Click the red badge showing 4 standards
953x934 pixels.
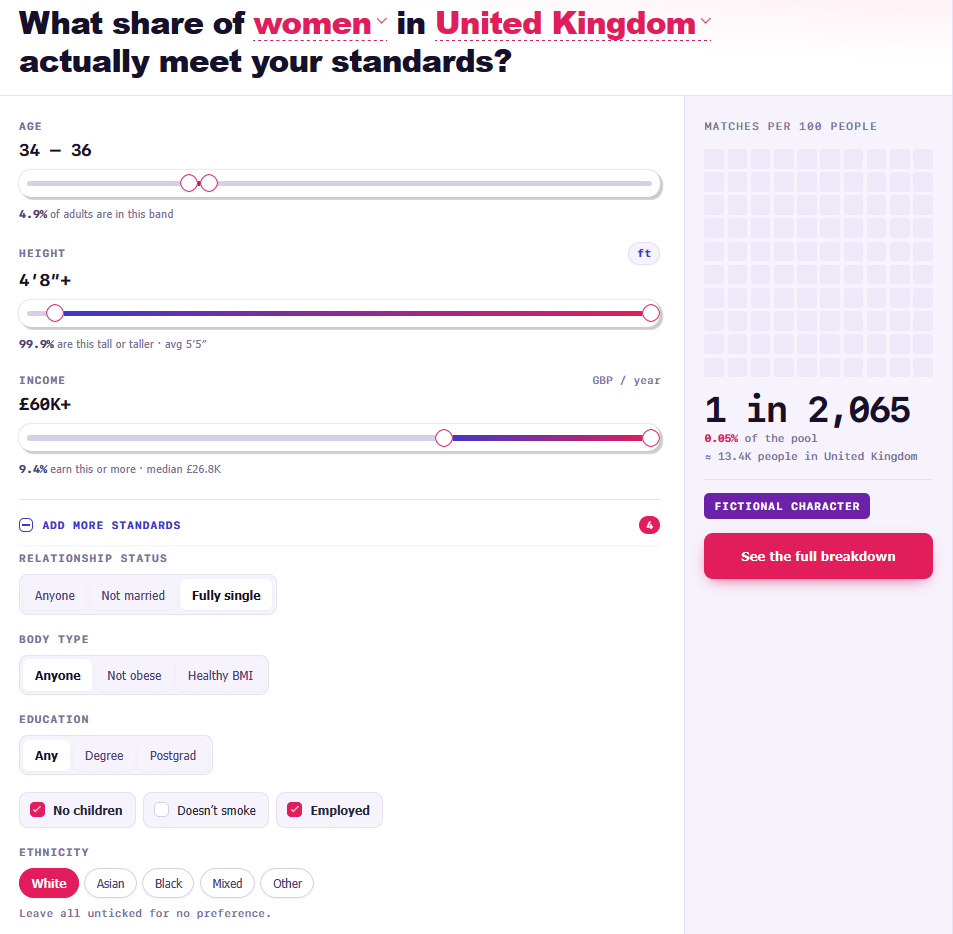click(649, 525)
